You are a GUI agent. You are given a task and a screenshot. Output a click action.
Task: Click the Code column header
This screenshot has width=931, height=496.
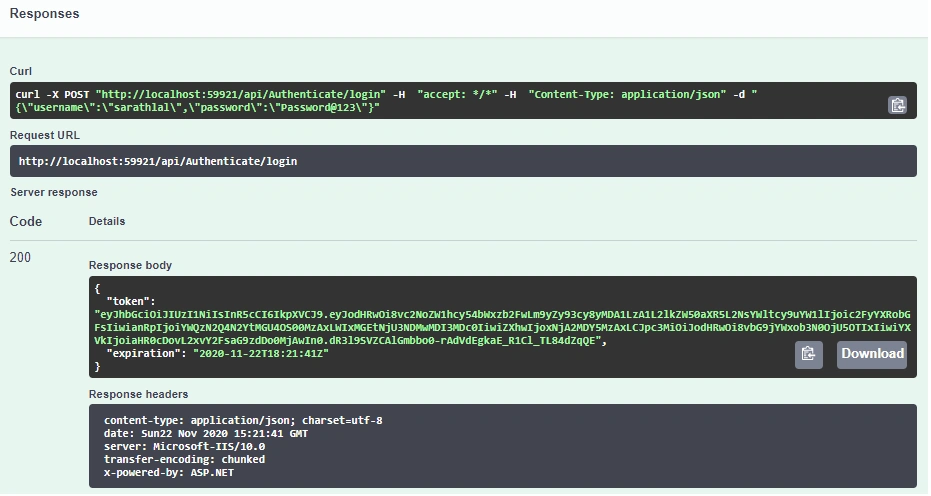(26, 222)
